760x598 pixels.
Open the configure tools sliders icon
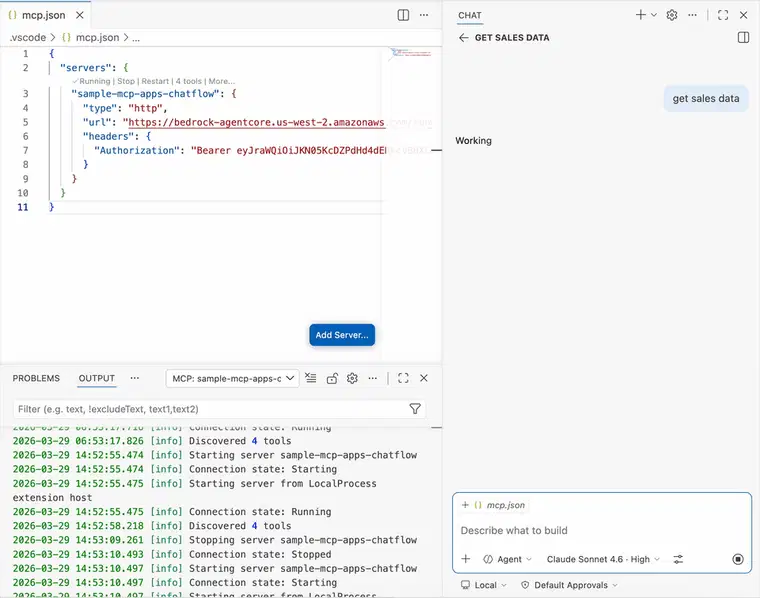click(678, 559)
